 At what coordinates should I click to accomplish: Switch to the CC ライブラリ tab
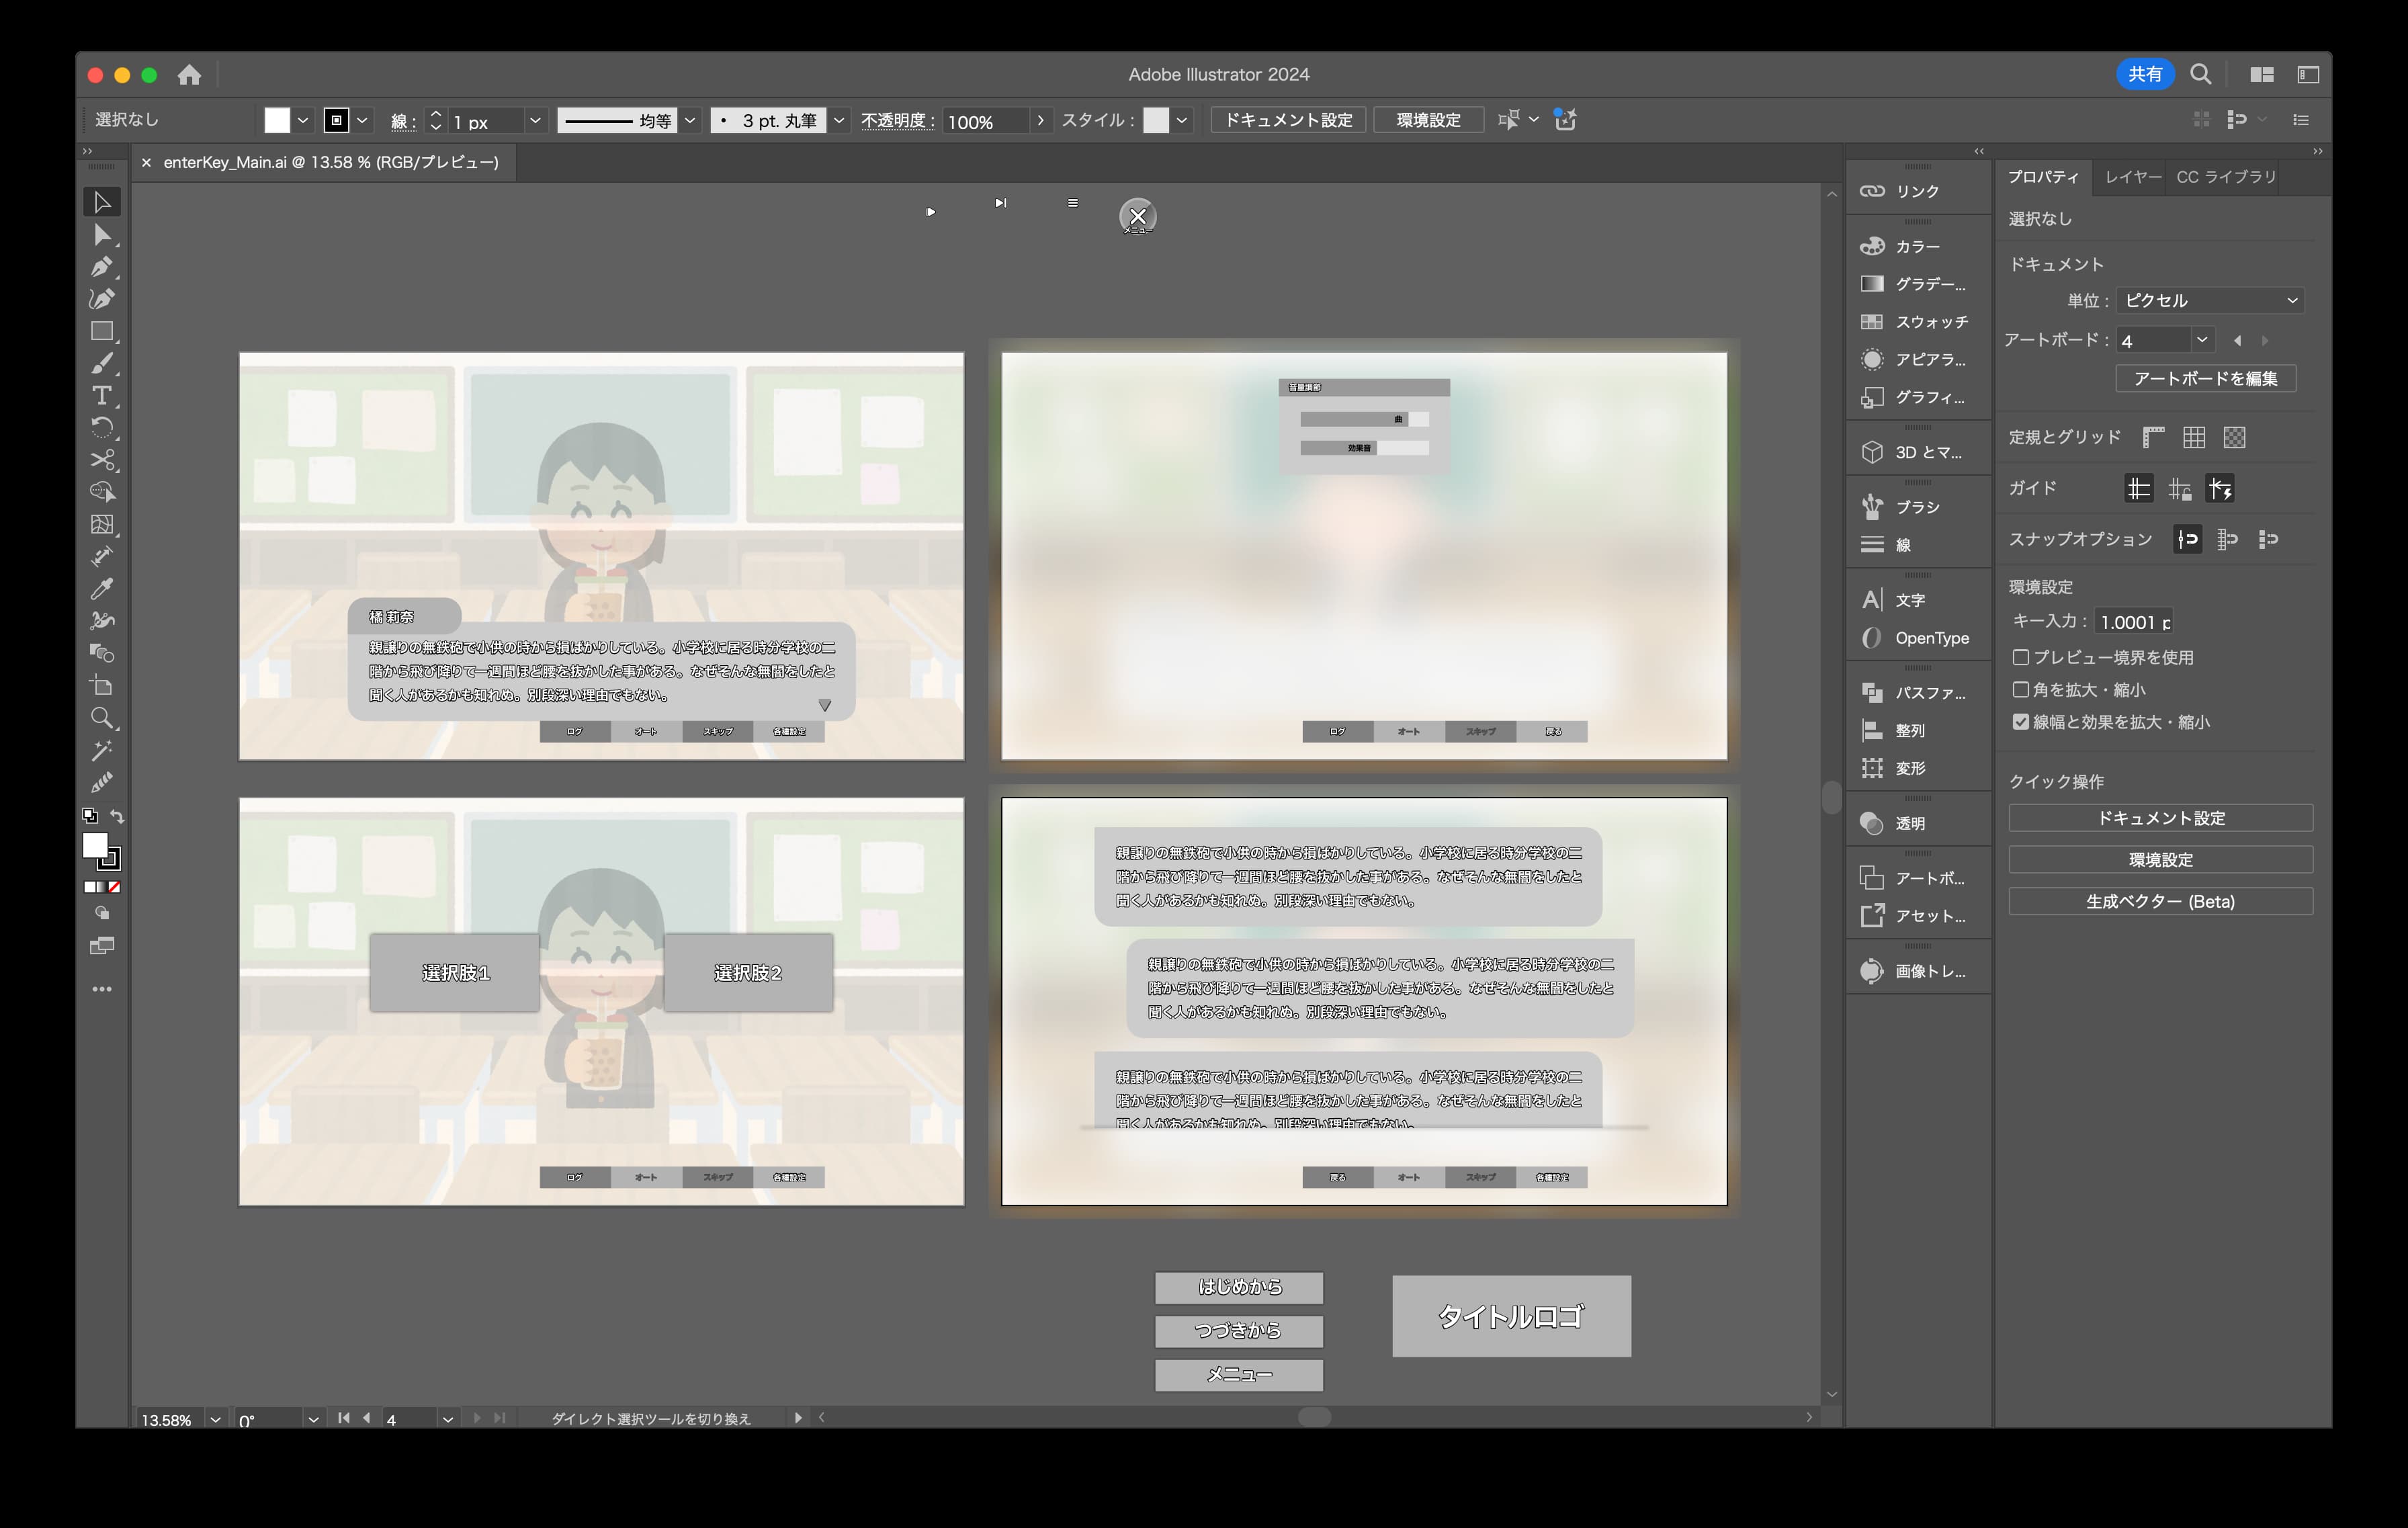2226,177
